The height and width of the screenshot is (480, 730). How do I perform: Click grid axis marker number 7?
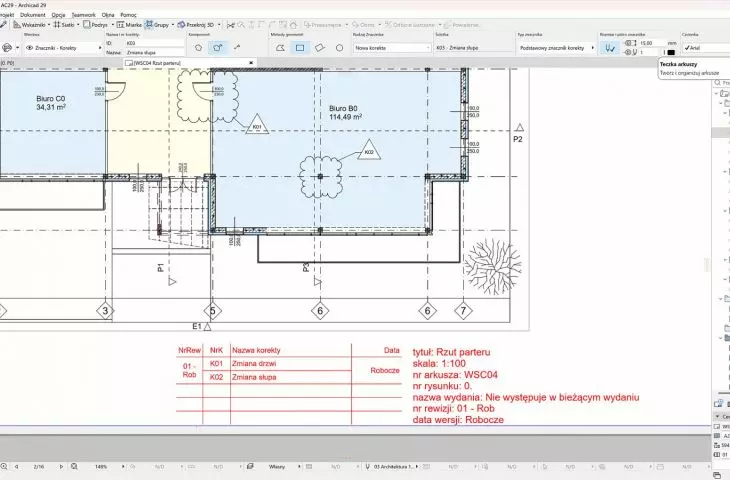463,311
